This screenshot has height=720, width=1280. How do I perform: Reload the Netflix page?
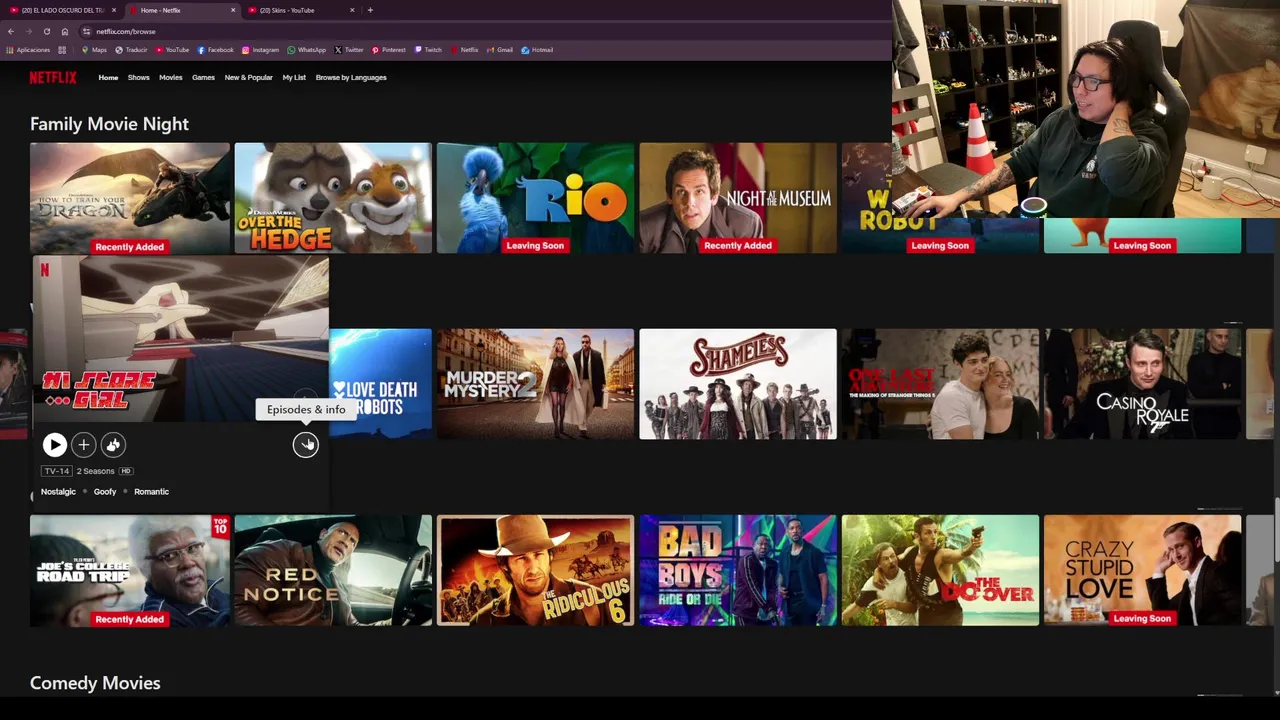[x=46, y=31]
